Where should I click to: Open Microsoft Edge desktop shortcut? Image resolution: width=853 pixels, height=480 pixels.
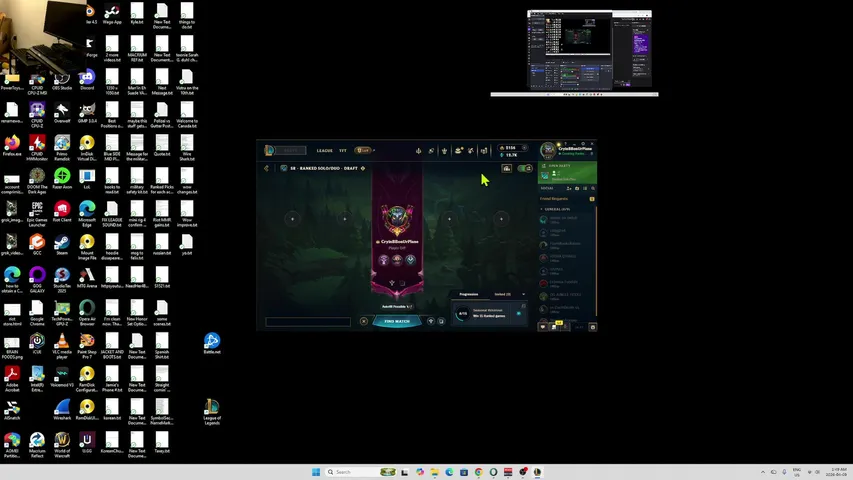click(87, 214)
